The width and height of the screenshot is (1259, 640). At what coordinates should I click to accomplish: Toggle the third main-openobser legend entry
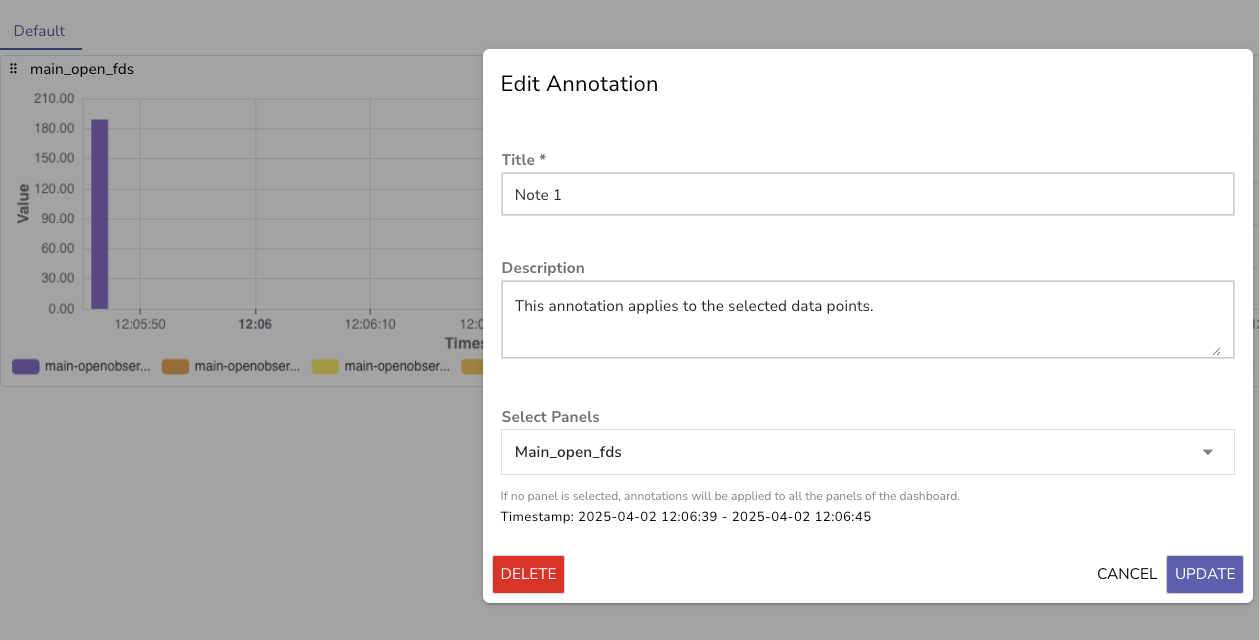click(396, 366)
